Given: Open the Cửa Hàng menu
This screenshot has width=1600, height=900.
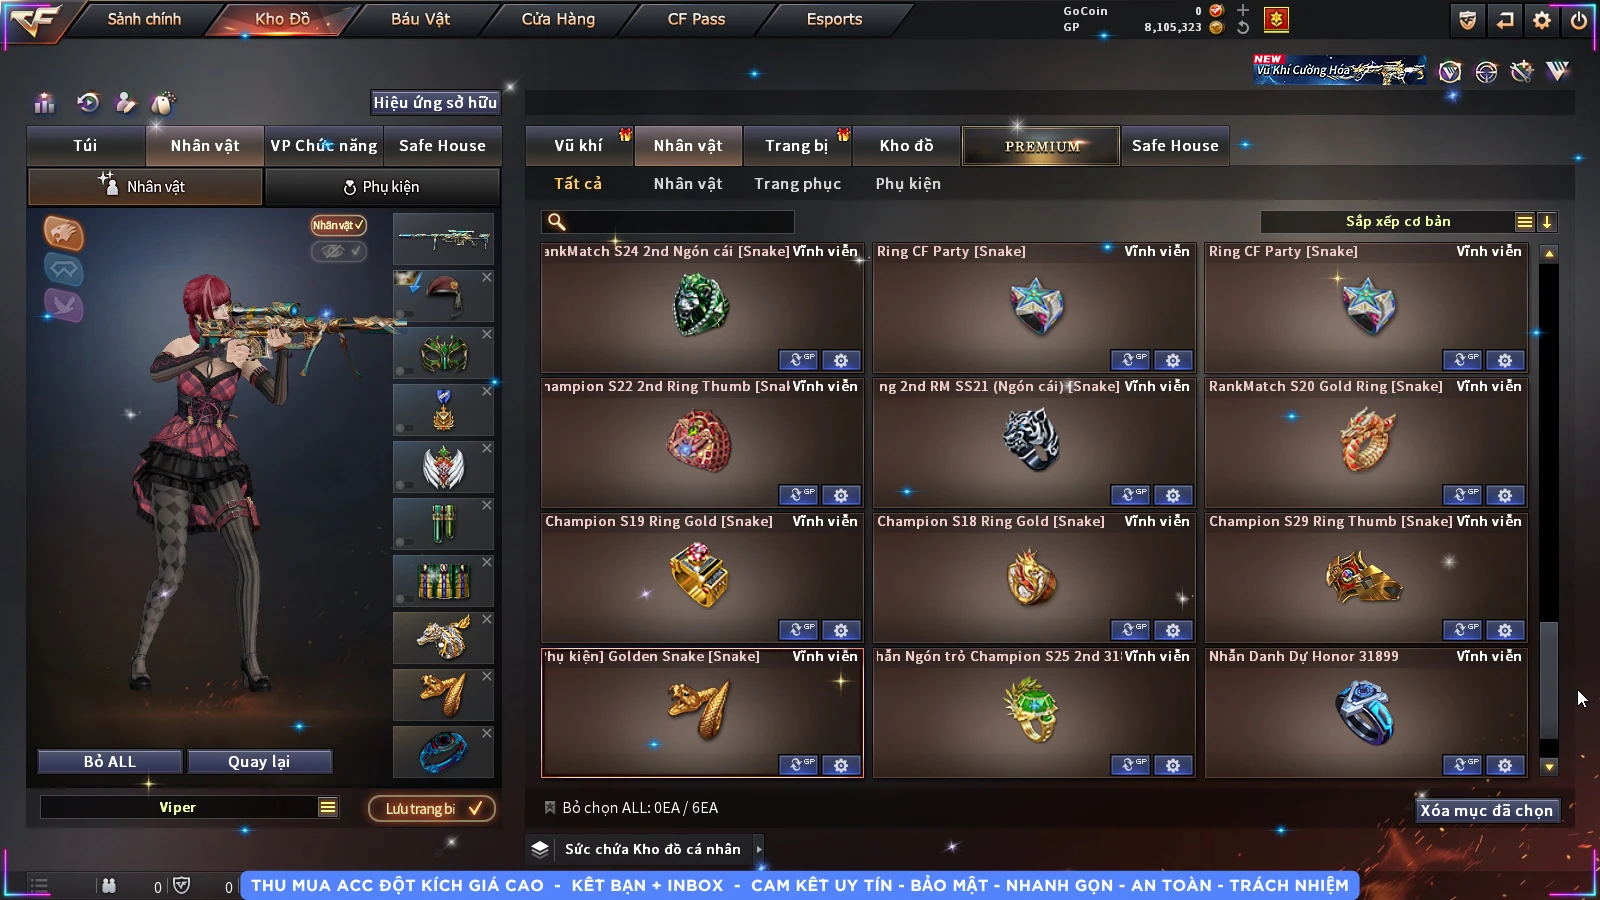Looking at the screenshot, I should [558, 19].
